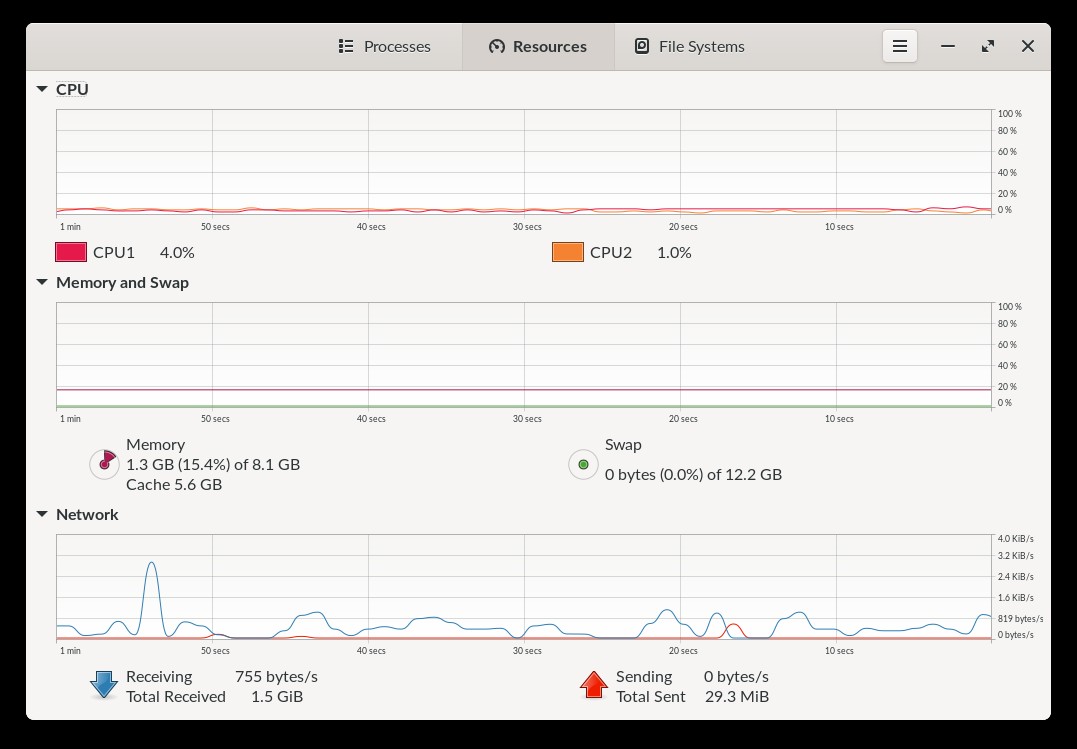Click the Memory and Swap heading text
This screenshot has height=749, width=1077.
(122, 282)
